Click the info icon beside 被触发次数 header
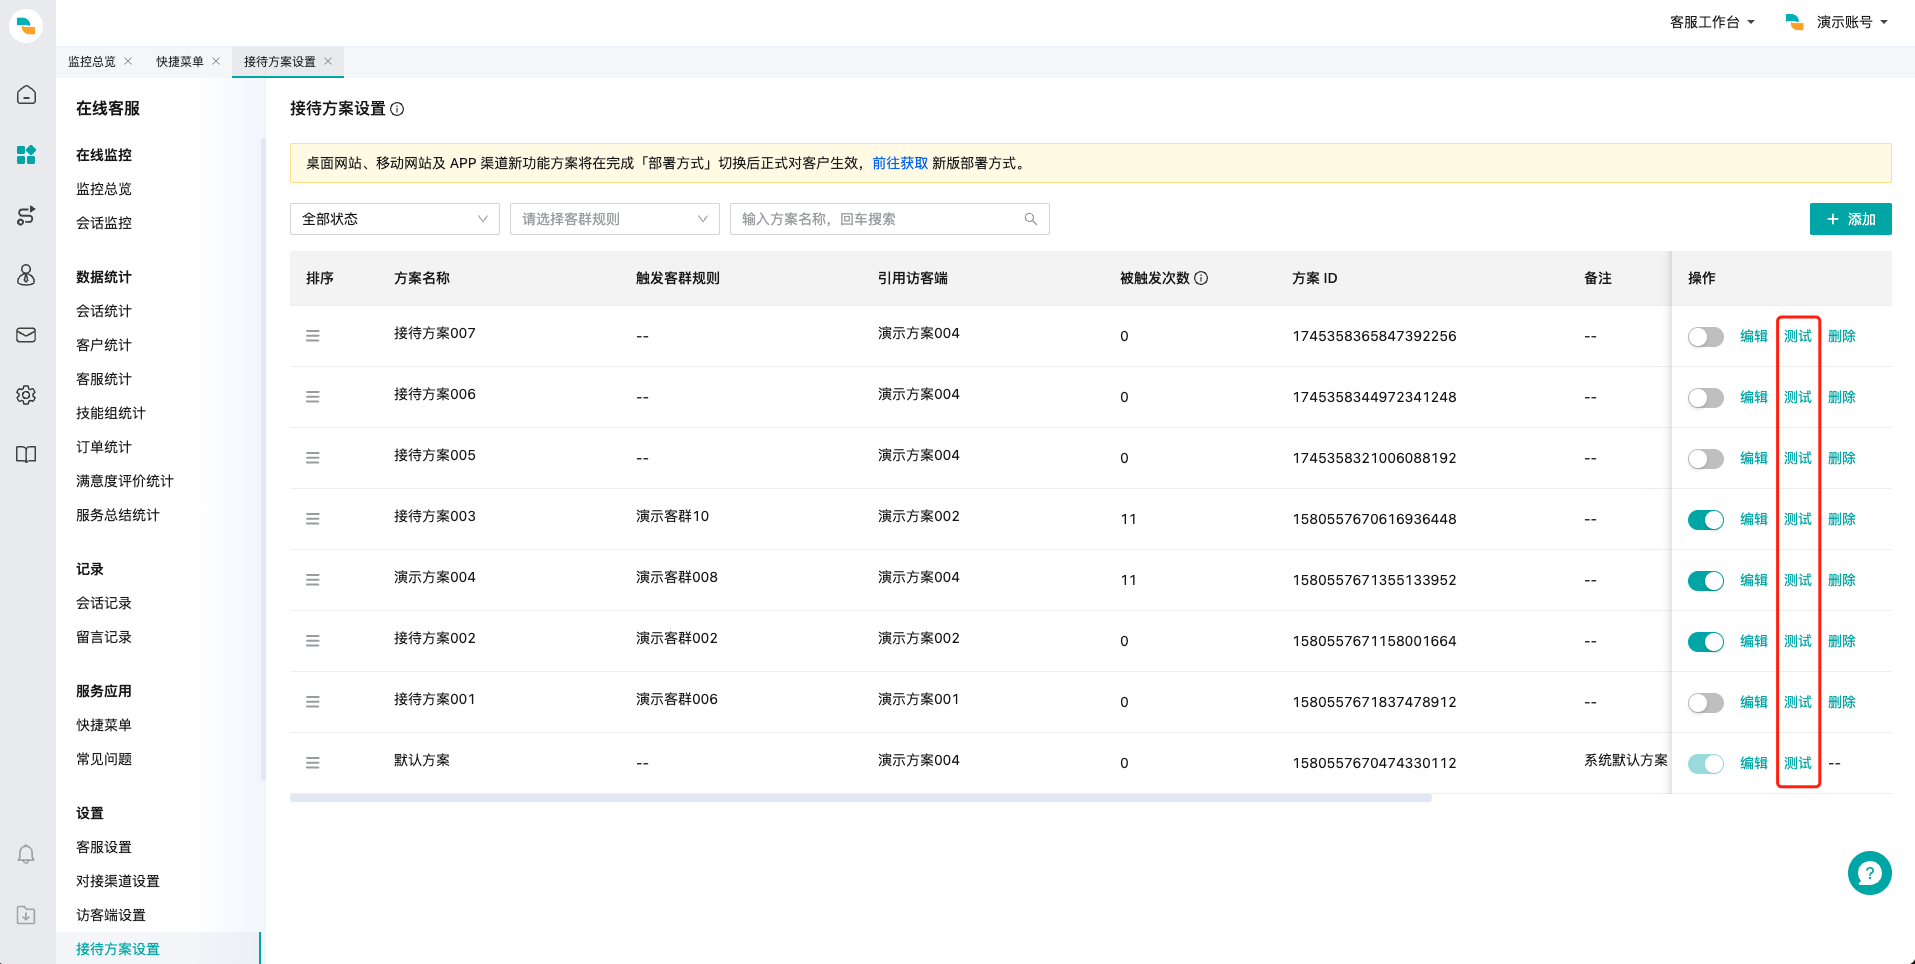This screenshot has width=1915, height=964. coord(1201,278)
